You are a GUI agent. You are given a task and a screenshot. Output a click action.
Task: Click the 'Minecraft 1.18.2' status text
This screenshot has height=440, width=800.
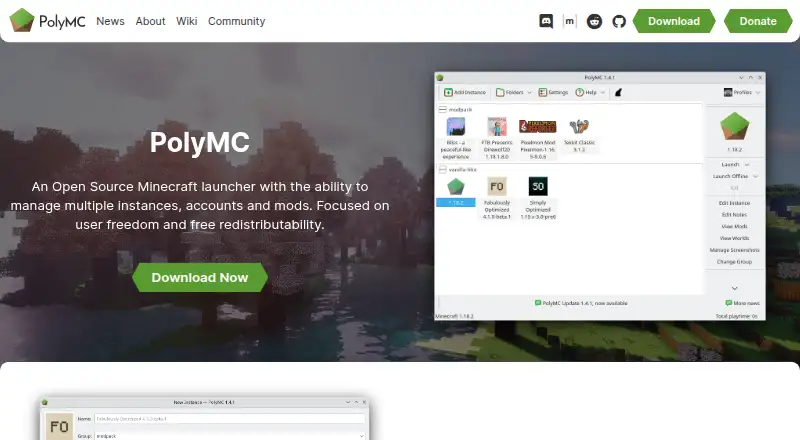pyautogui.click(x=454, y=316)
